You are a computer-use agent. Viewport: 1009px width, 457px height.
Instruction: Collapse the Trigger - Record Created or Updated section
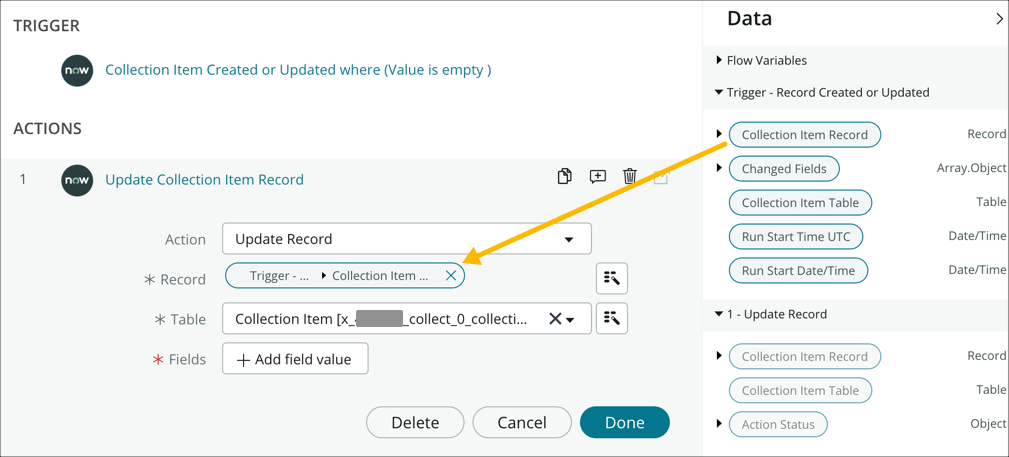click(719, 93)
